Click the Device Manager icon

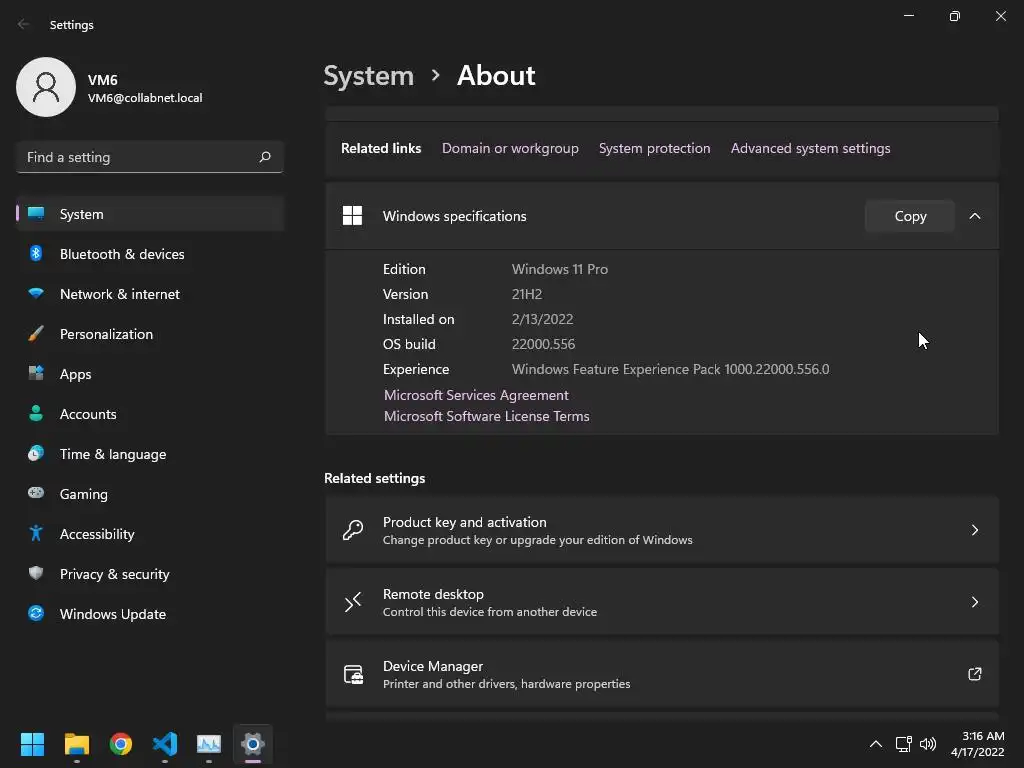(x=353, y=674)
